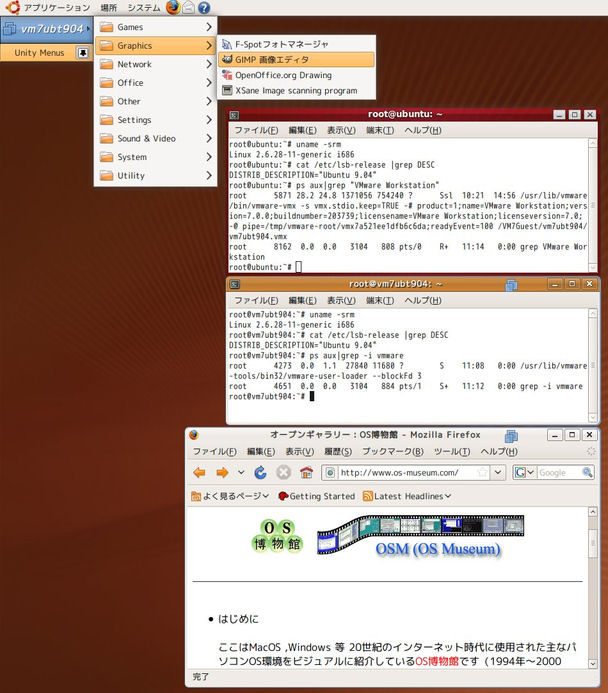Click the OS博物館 green logo
608x693 pixels.
tap(277, 536)
